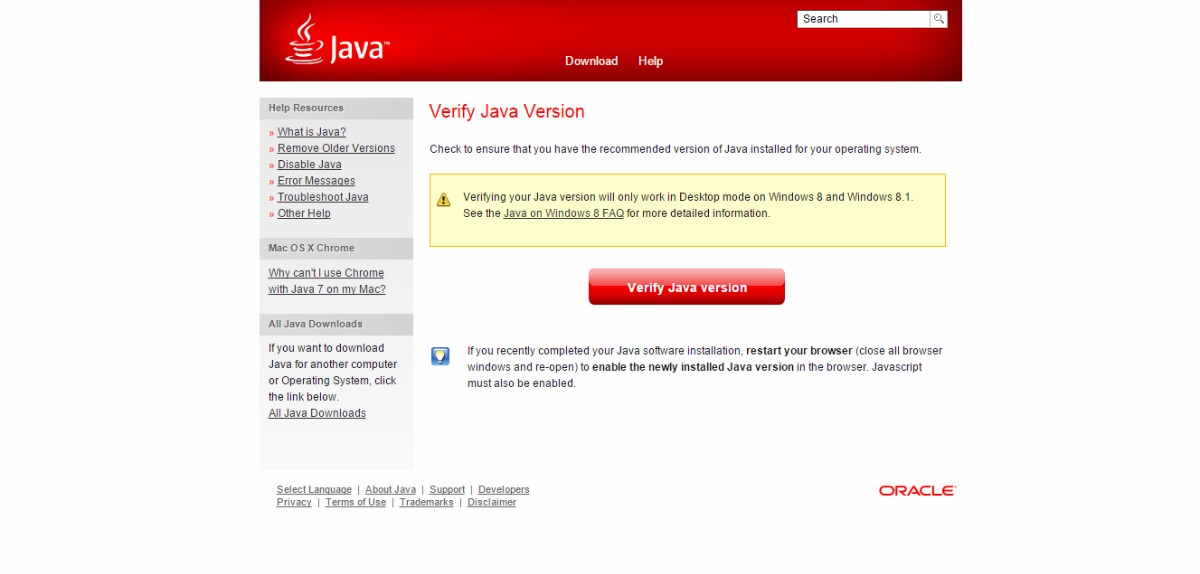This screenshot has width=1200, height=574.
Task: Open the Support footer link
Action: [447, 490]
